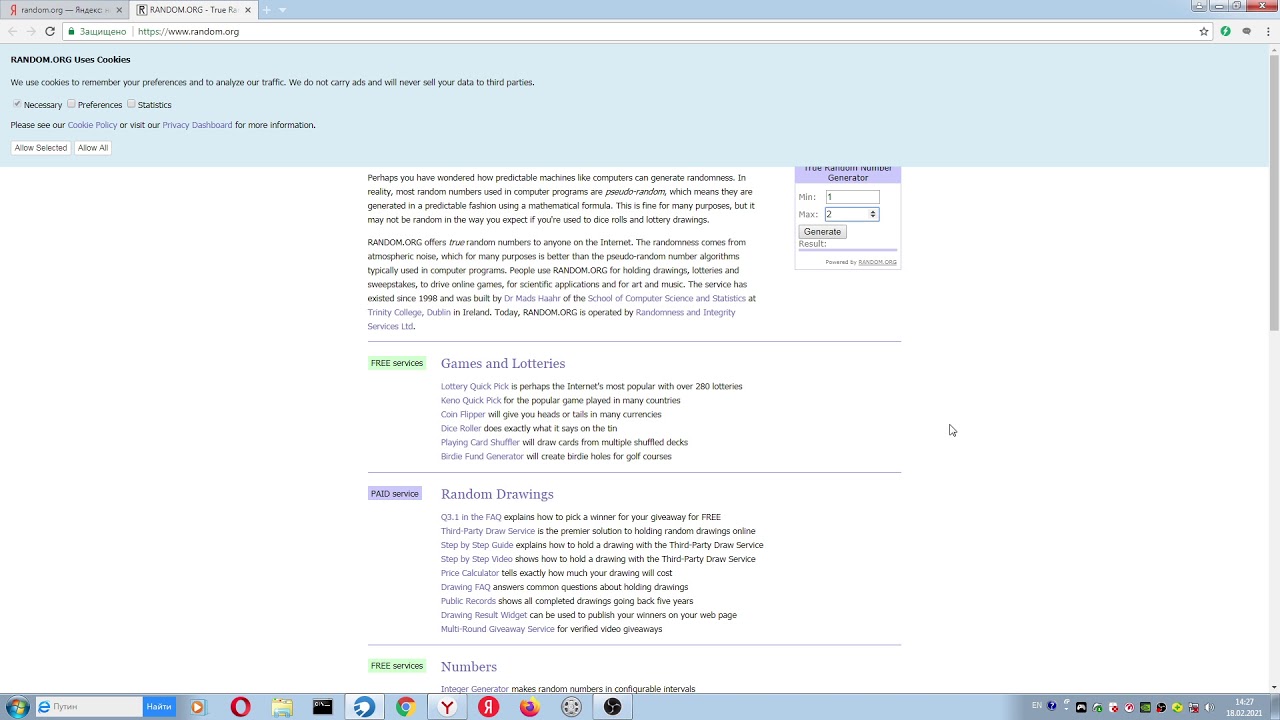
Task: Open the Price Calculator link
Action: coord(470,573)
